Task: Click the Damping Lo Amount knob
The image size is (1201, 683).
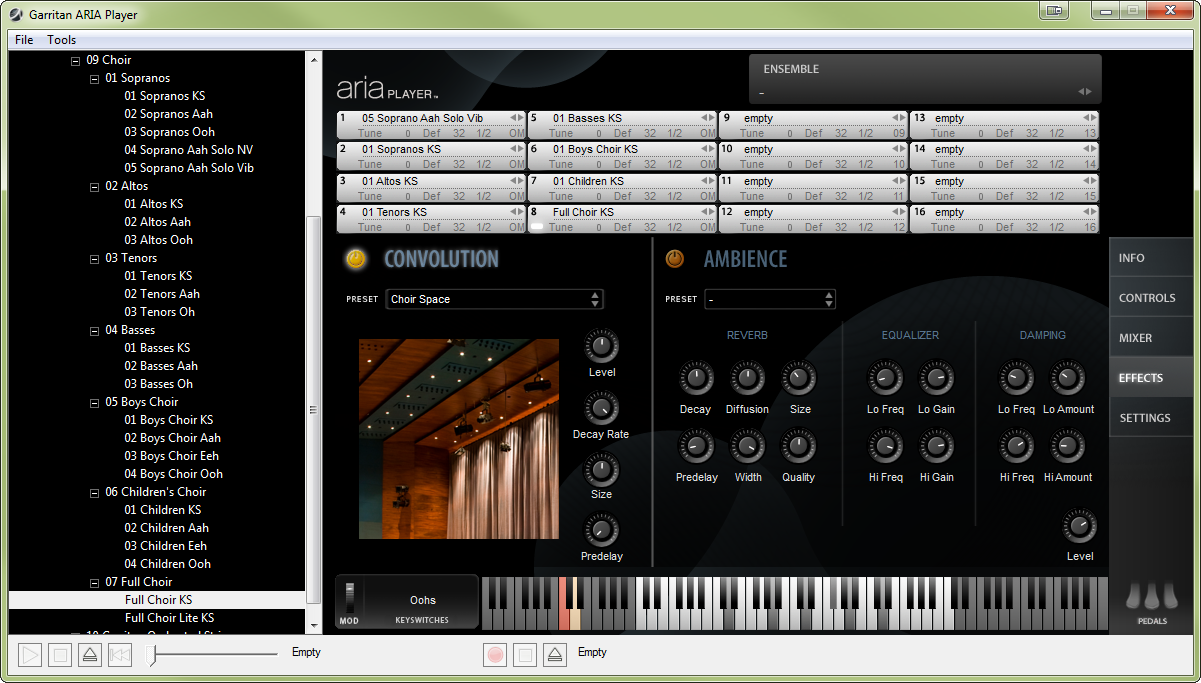Action: click(1068, 378)
